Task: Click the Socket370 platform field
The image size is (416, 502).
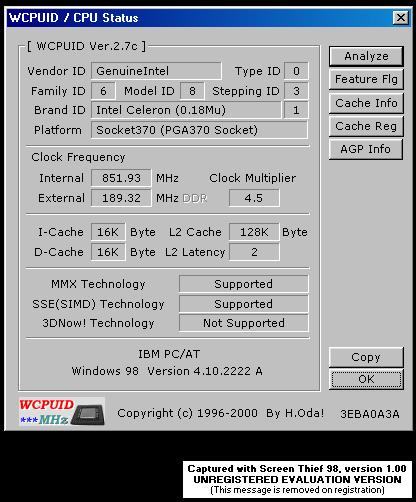Action: click(199, 130)
